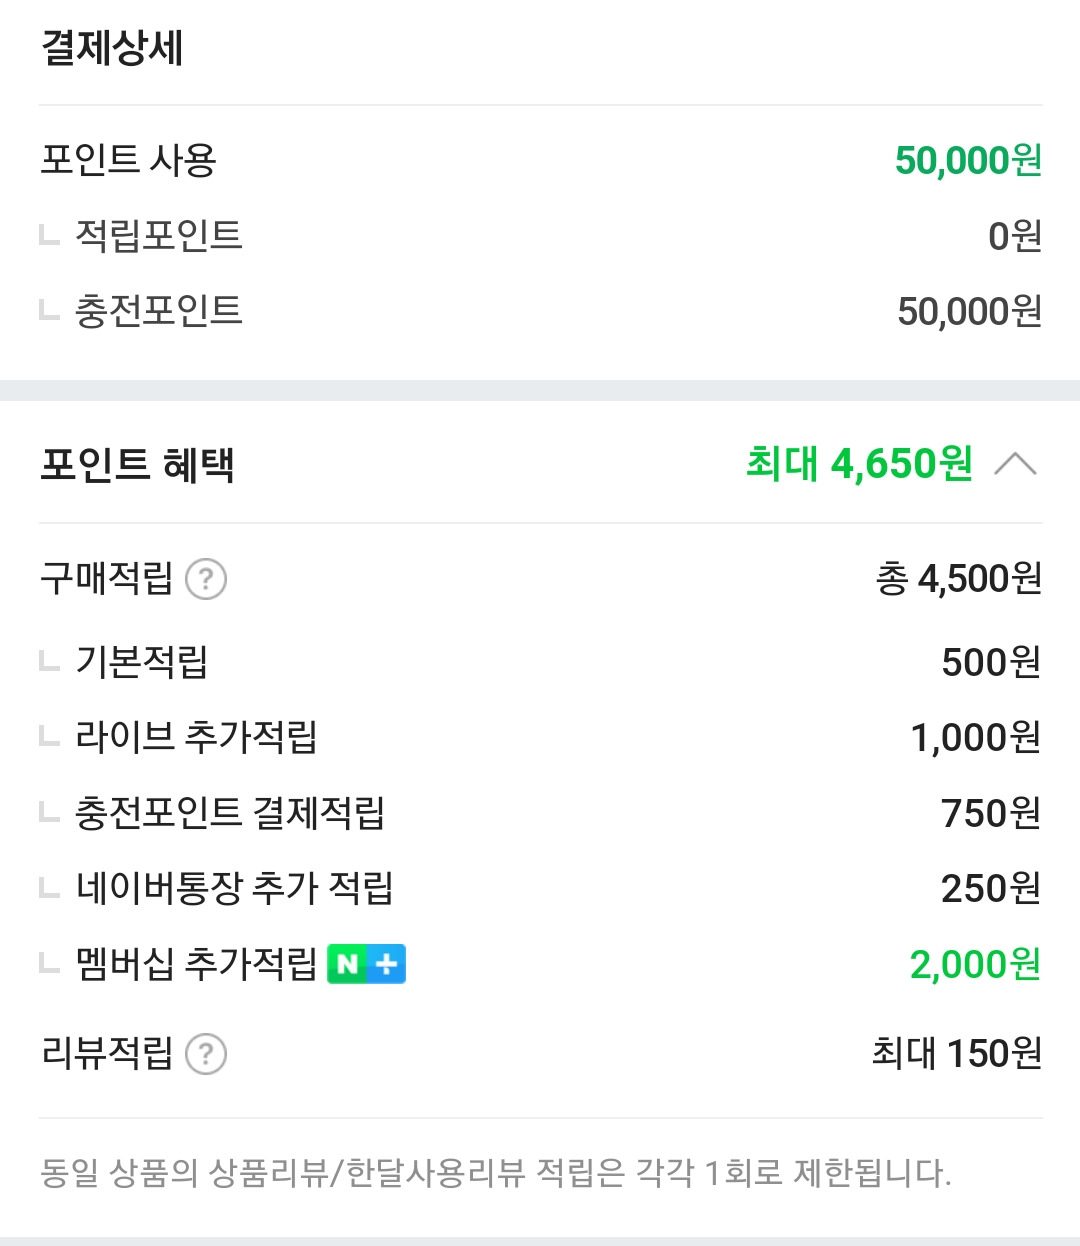Viewport: 1080px width, 1246px height.
Task: Click the 결제상세 heading
Action: click(x=112, y=48)
